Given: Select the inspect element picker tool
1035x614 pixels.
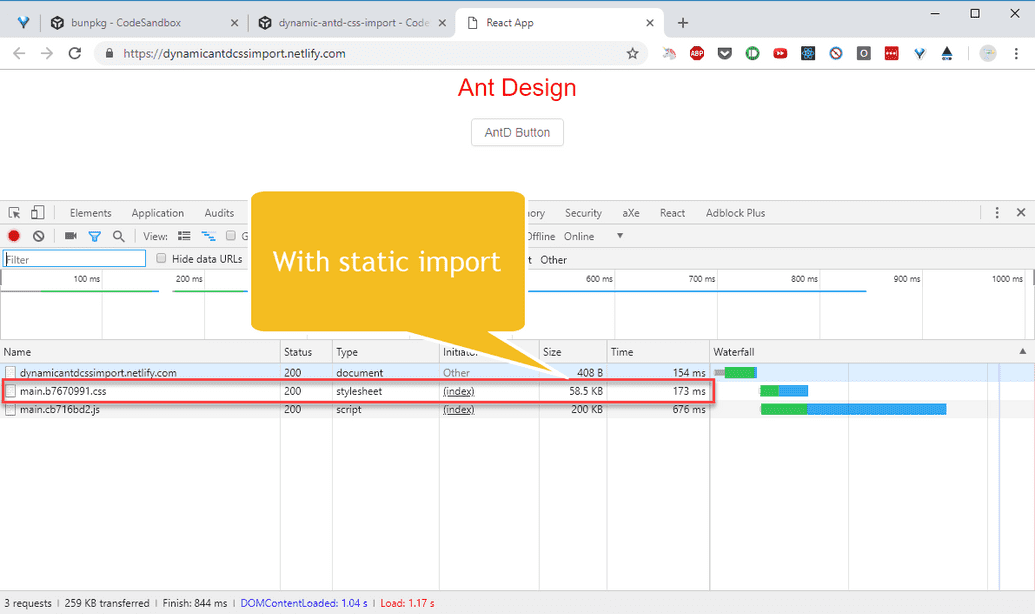Looking at the screenshot, I should [x=14, y=212].
